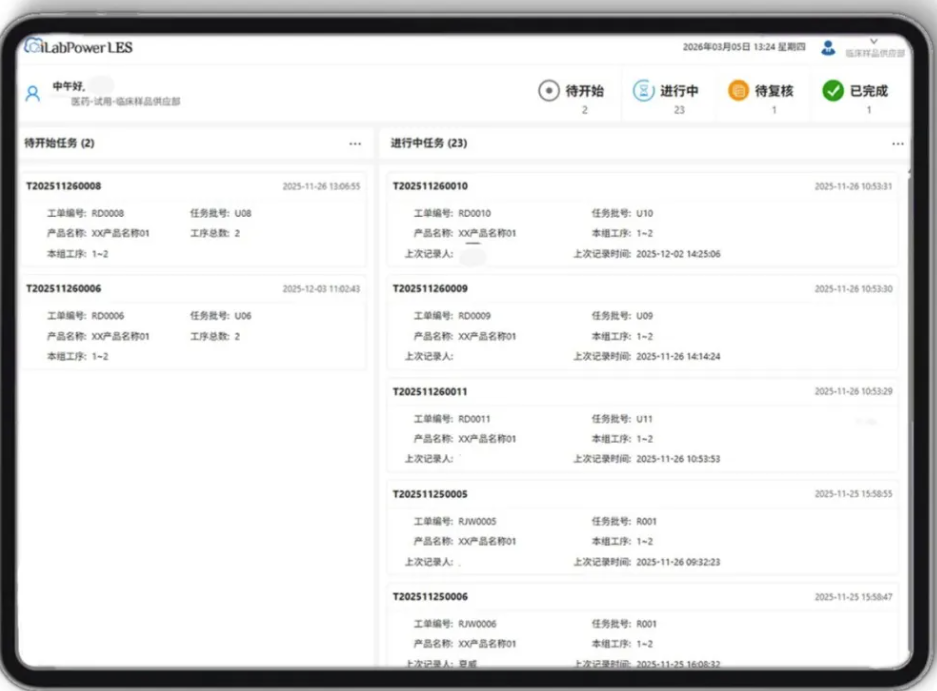Click the 进行中 hourglass status icon
The width and height of the screenshot is (937, 691).
coord(643,91)
